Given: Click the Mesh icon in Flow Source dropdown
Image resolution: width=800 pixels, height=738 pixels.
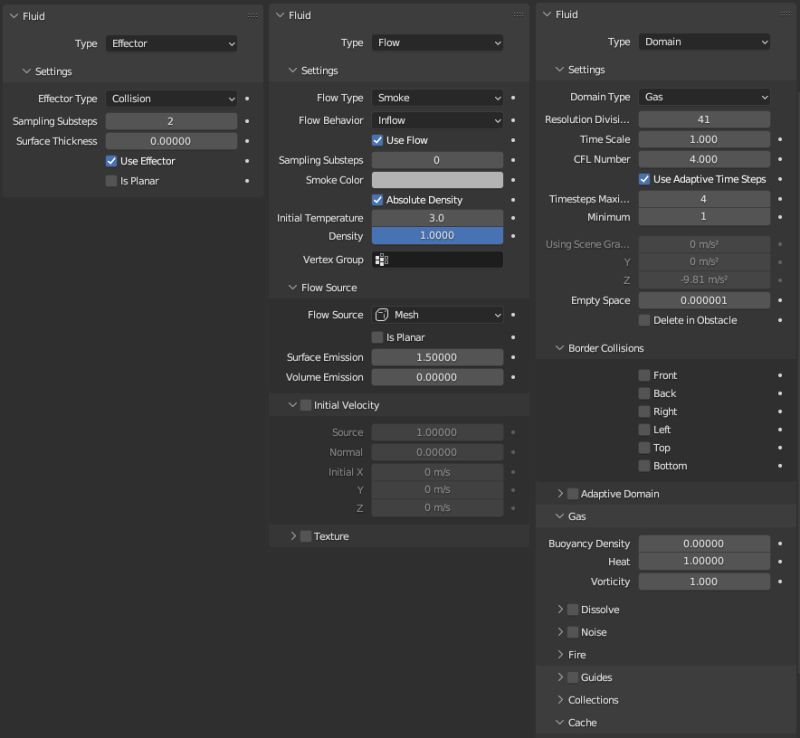Looking at the screenshot, I should coord(382,315).
